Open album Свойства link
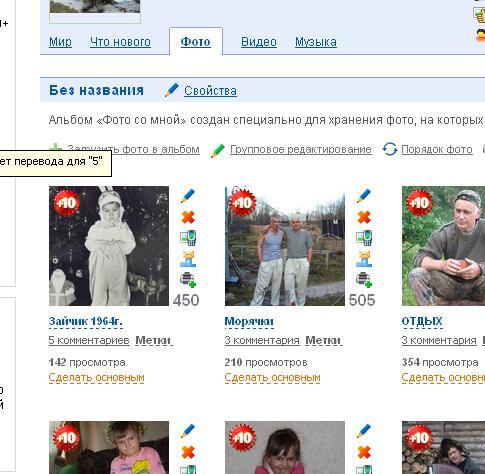 tap(210, 91)
